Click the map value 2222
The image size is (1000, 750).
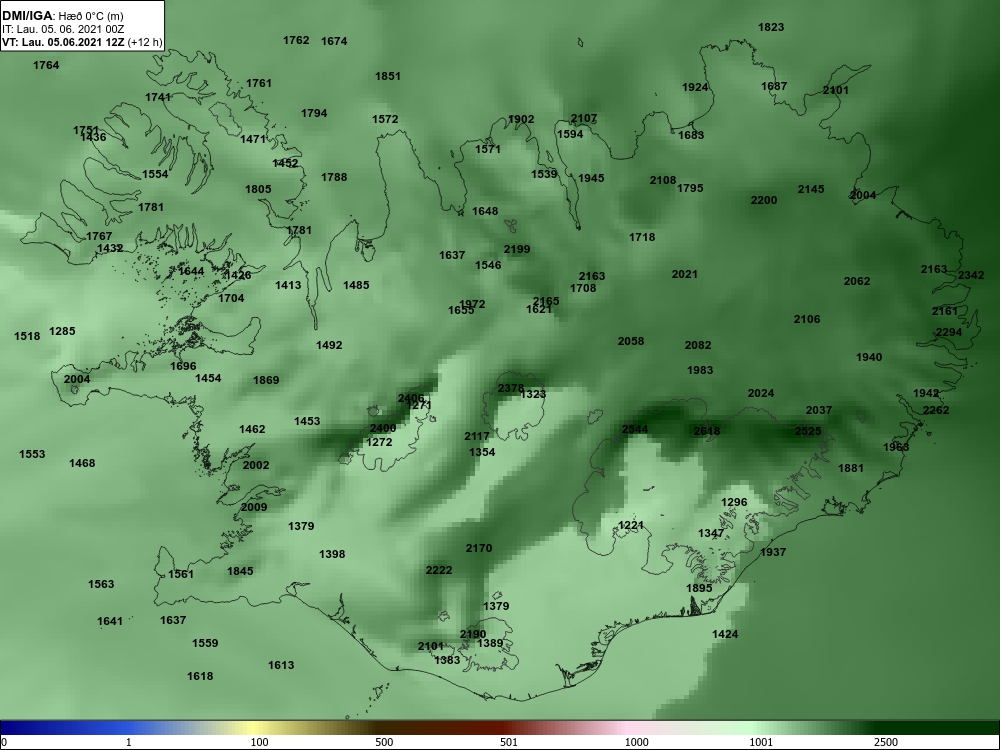tap(439, 570)
